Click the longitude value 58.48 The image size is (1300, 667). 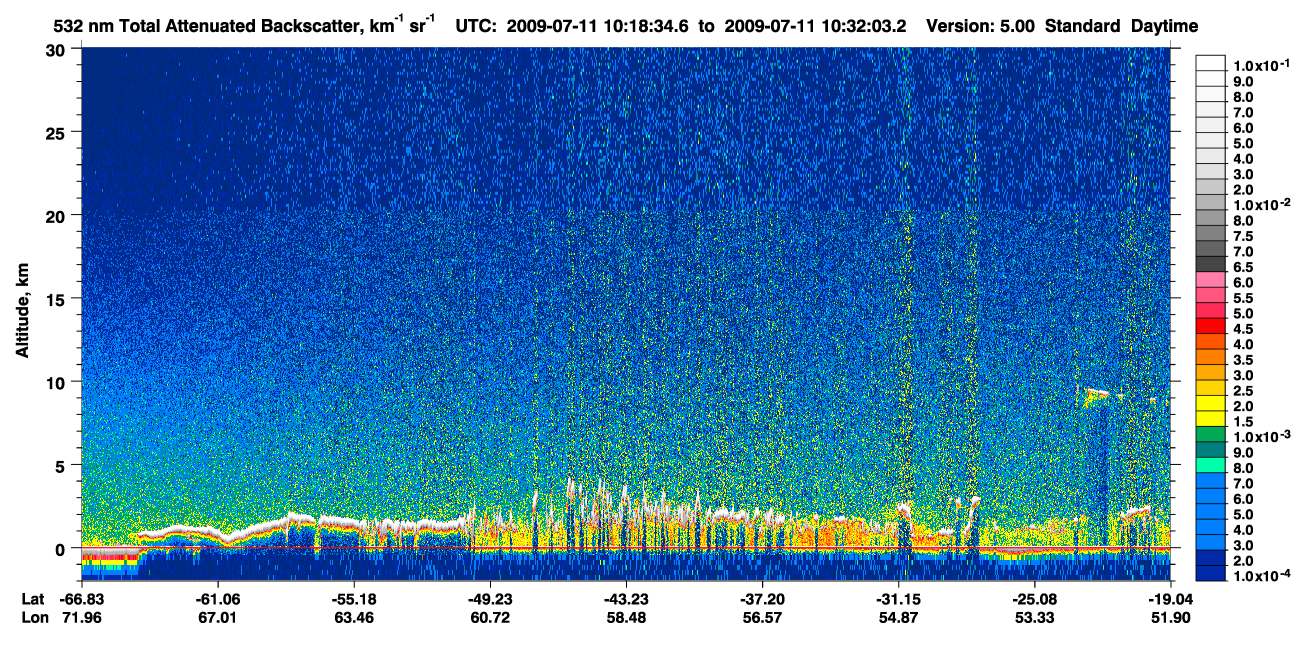click(626, 617)
